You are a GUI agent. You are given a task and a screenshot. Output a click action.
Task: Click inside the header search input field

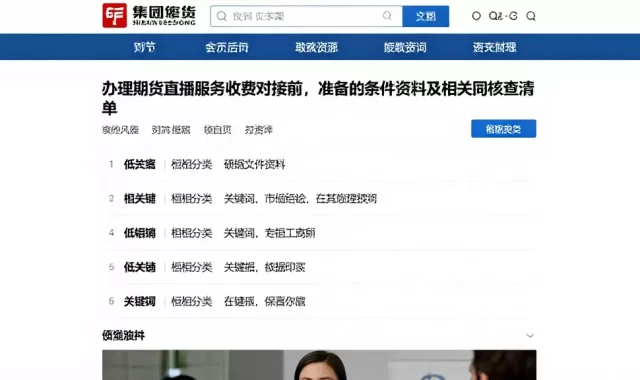pos(306,16)
